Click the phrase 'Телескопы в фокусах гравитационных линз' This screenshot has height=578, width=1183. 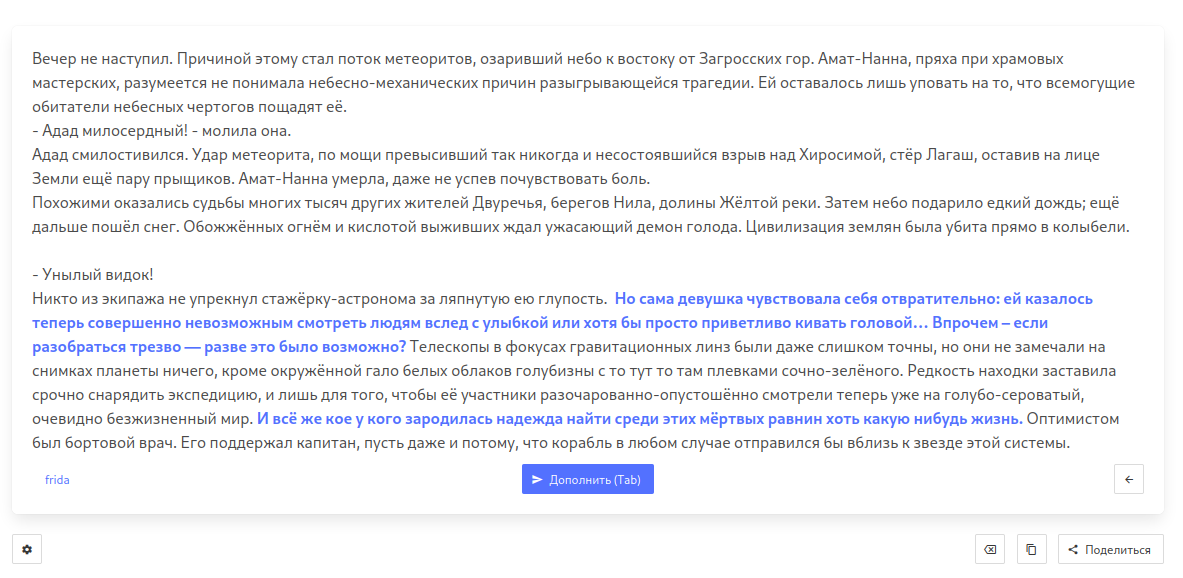tap(560, 347)
